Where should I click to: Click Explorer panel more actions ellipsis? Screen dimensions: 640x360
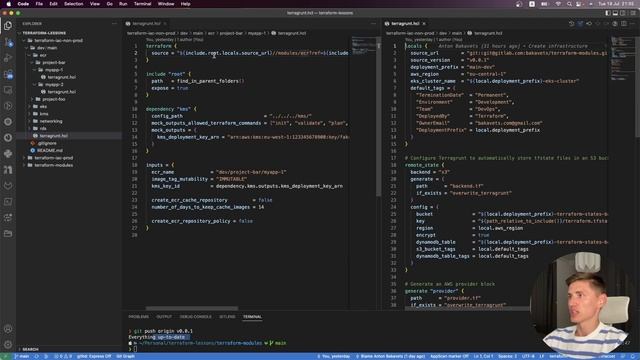(x=114, y=24)
